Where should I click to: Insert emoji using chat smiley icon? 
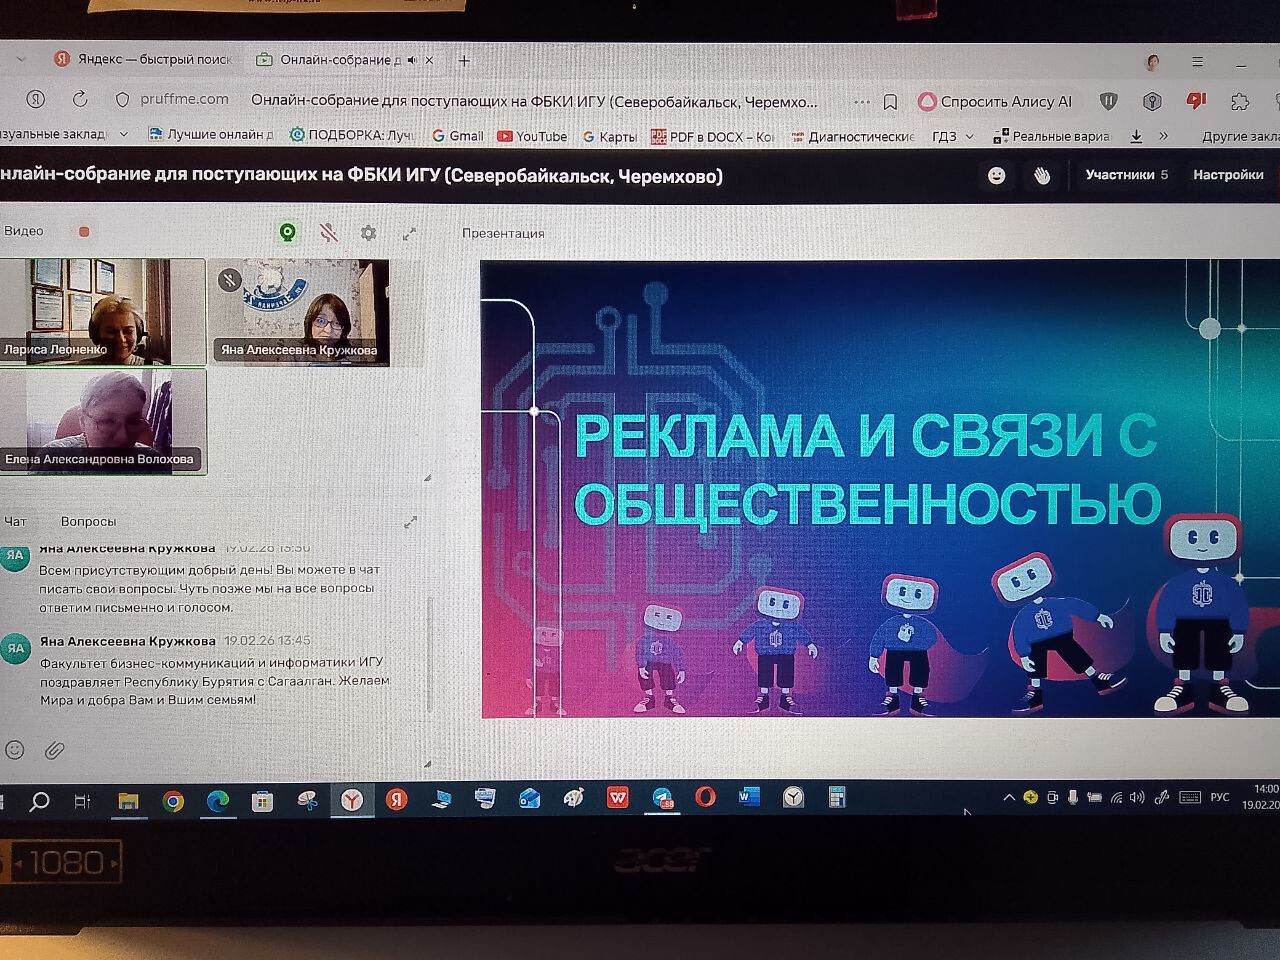tap(15, 749)
